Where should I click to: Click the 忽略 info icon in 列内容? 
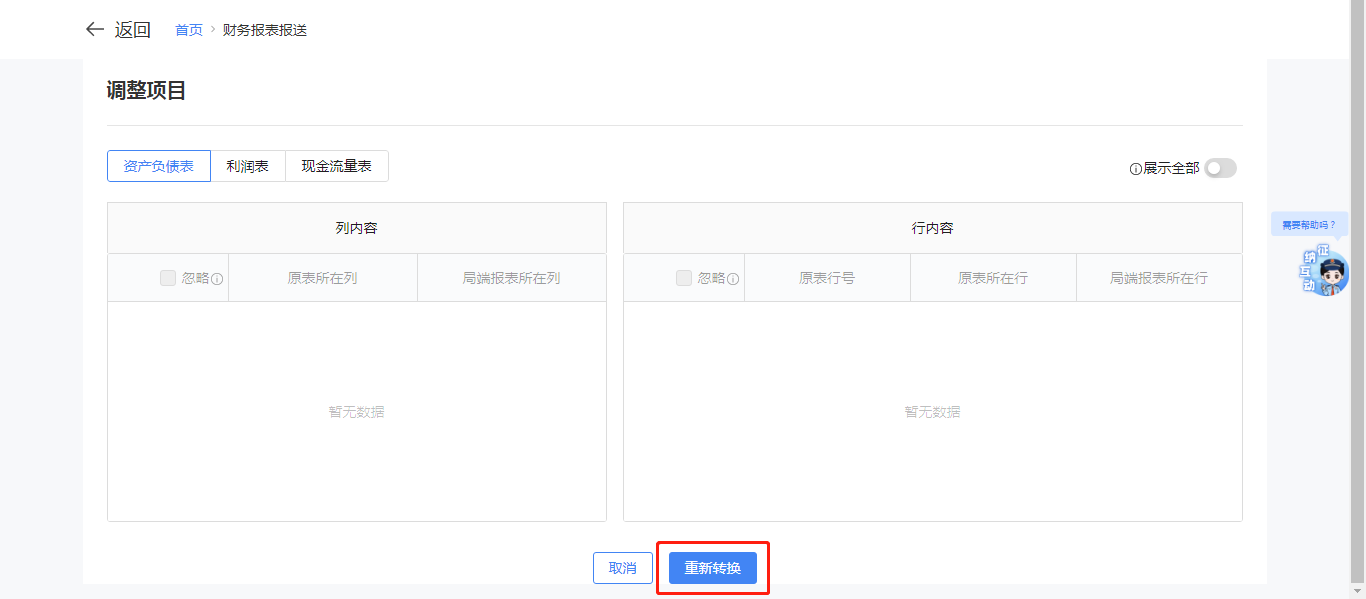click(x=216, y=279)
